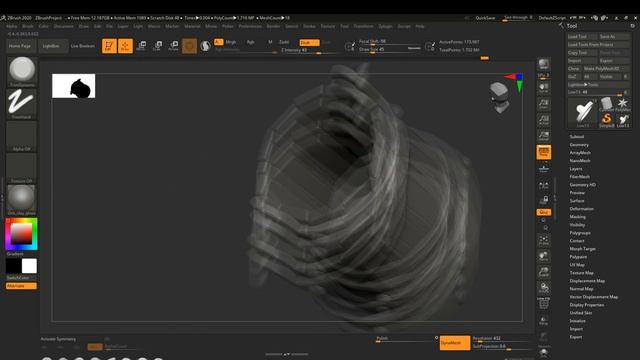Open the Alpha menu
This screenshot has width=640, height=360.
[x=11, y=26]
